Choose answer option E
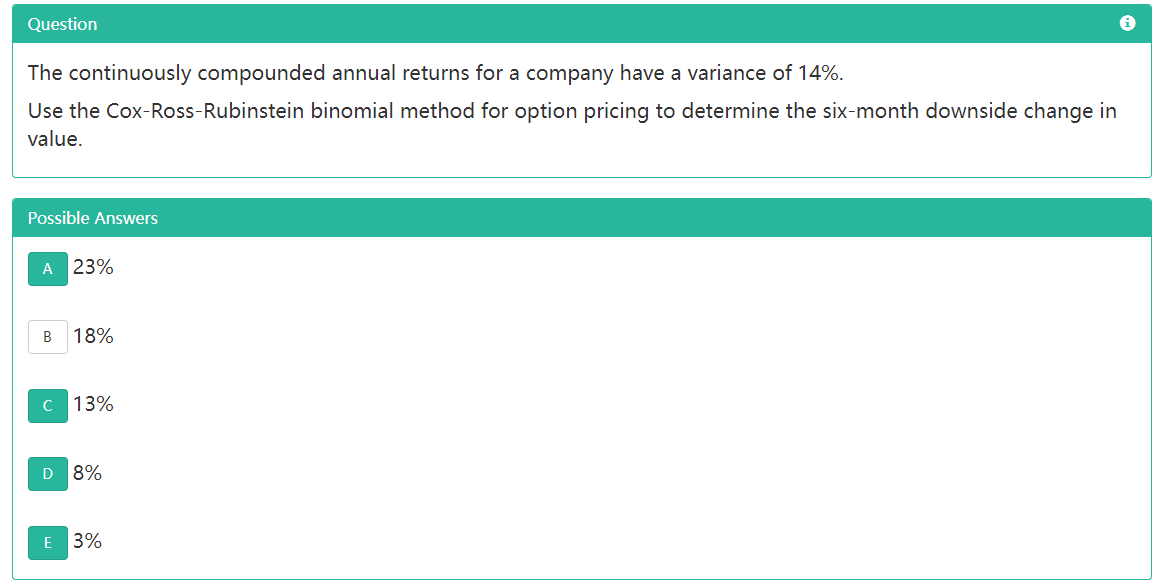This screenshot has width=1161, height=580. pyautogui.click(x=47, y=542)
